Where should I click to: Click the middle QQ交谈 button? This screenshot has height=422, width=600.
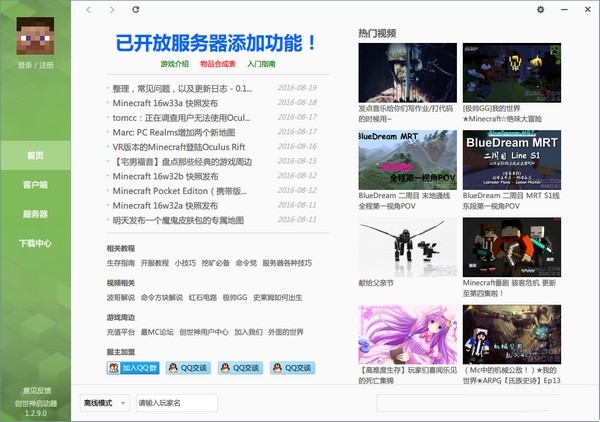click(240, 368)
